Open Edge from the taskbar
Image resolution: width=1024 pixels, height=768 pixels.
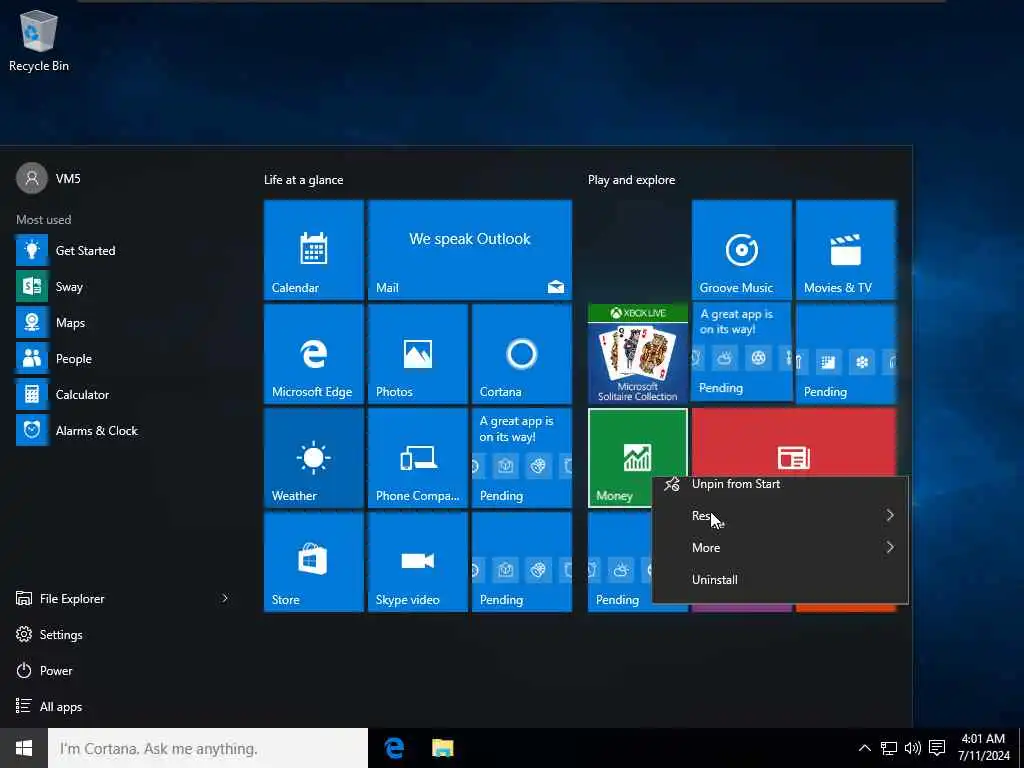tap(394, 748)
